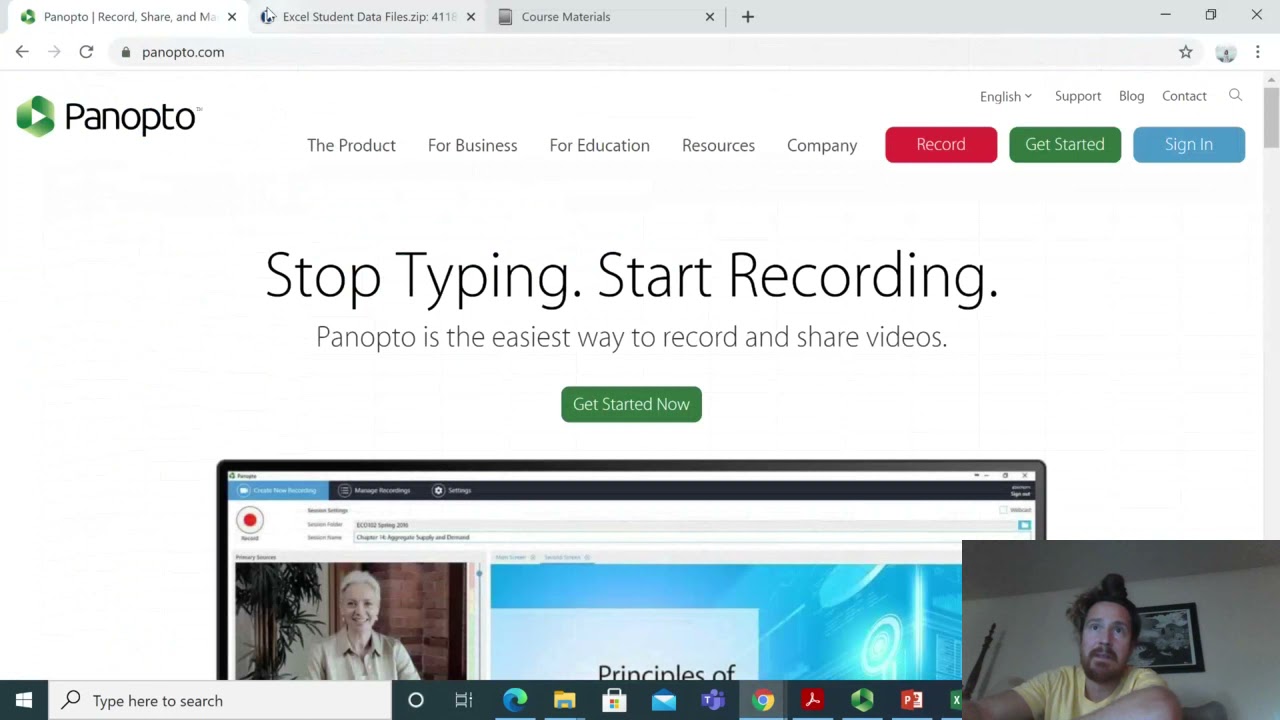Expand the English language dropdown
Image resolution: width=1280 pixels, height=720 pixels.
point(1006,96)
